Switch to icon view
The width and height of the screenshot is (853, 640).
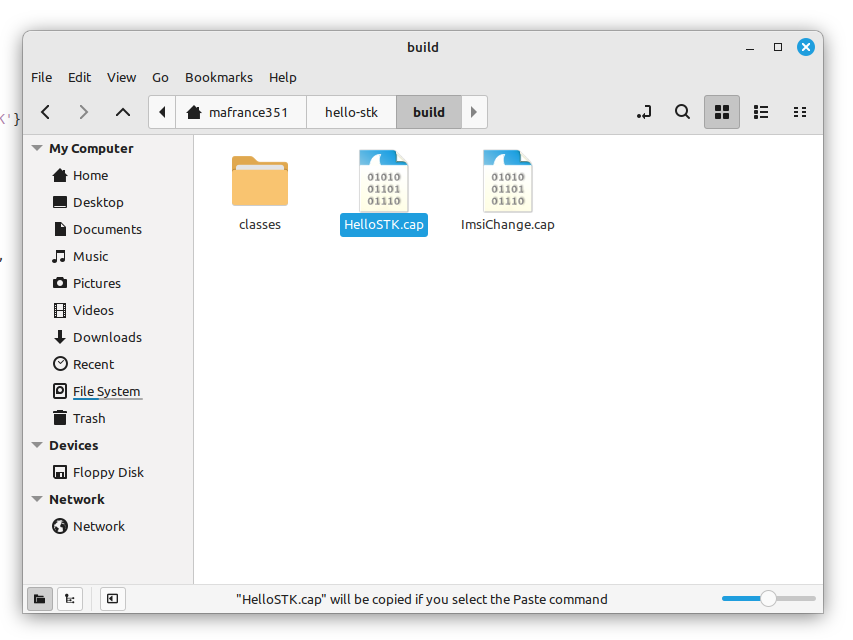click(721, 112)
